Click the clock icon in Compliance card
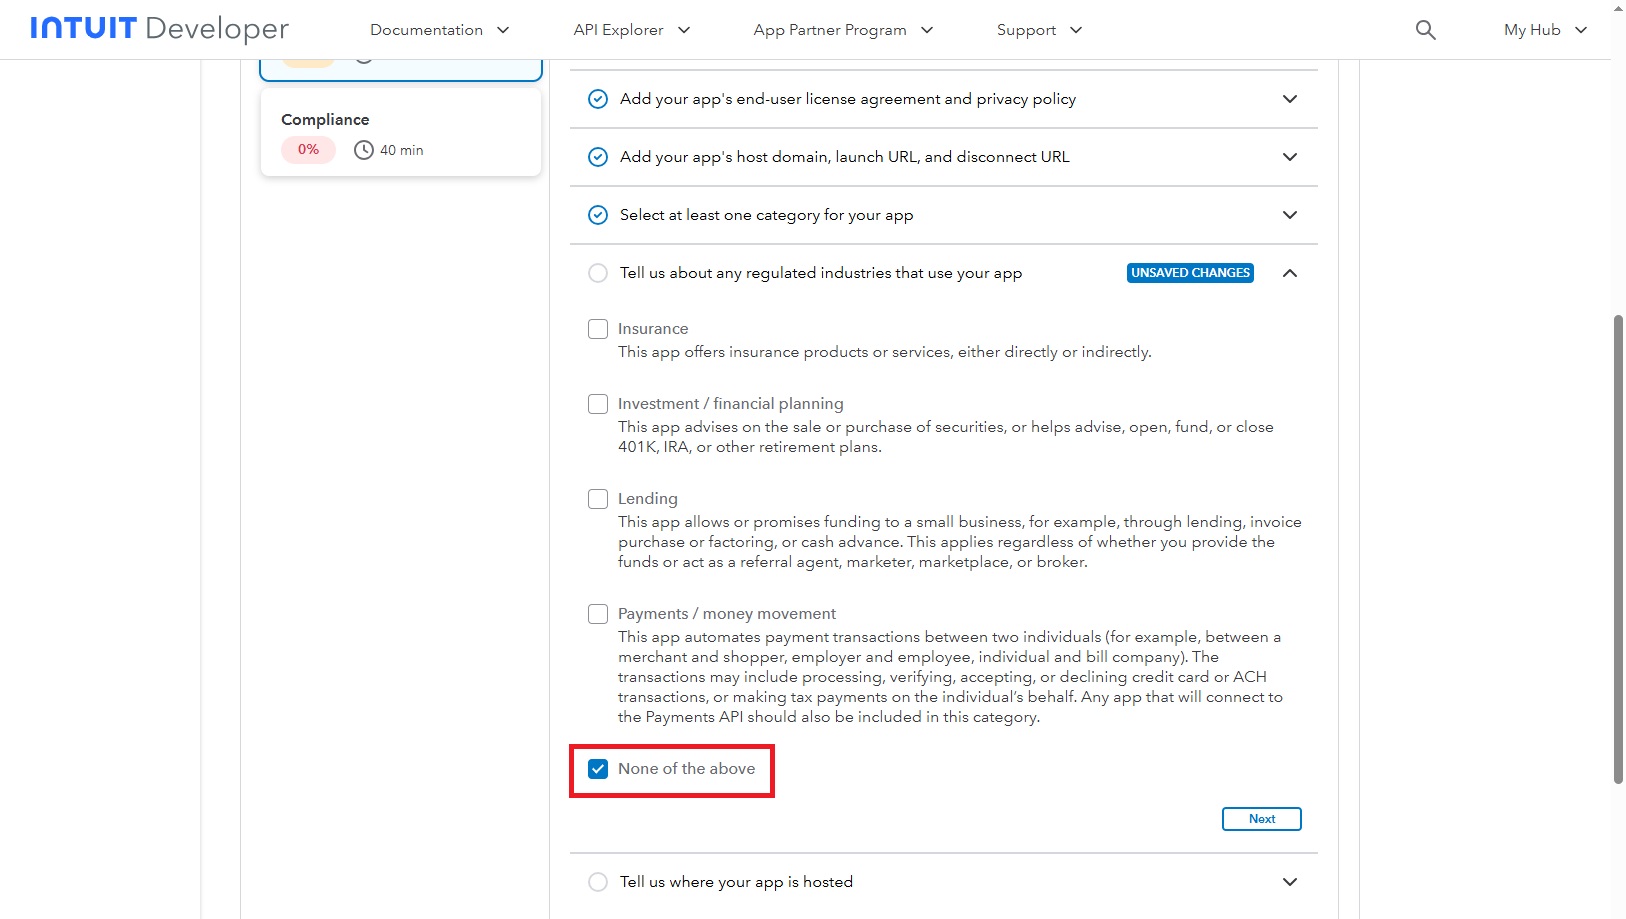Image resolution: width=1626 pixels, height=919 pixels. (364, 150)
